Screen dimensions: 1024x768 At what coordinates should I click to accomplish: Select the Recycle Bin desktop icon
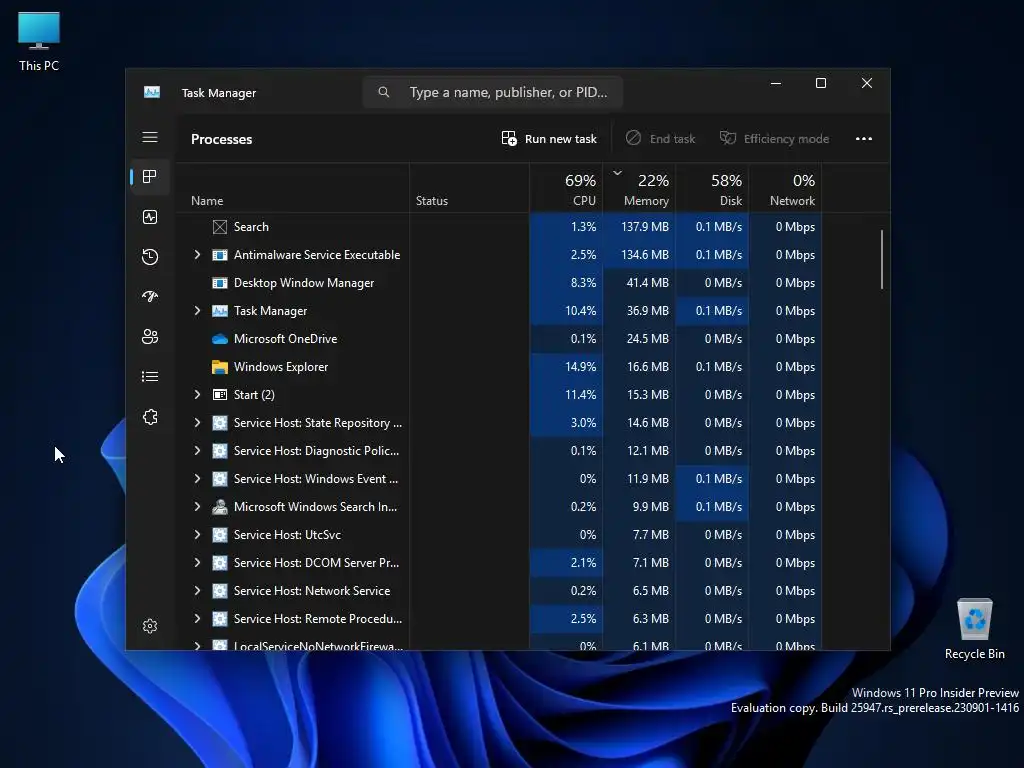[974, 628]
